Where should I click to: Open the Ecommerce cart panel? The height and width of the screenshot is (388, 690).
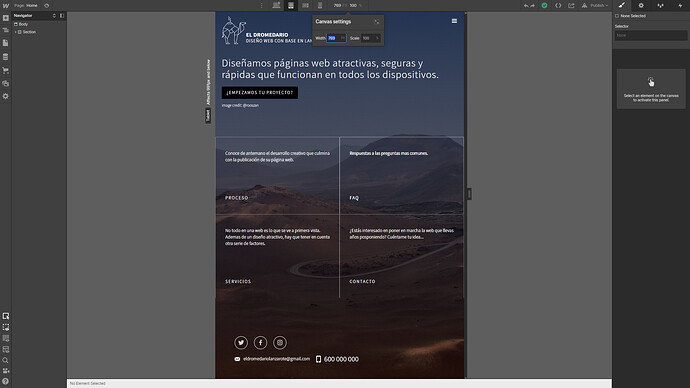pos(6,70)
